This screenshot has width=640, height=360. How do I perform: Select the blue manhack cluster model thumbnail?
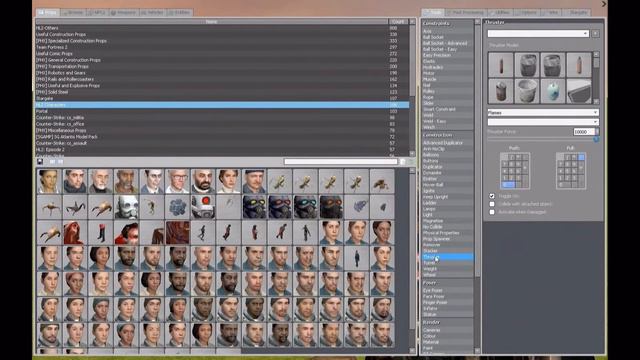coord(178,207)
